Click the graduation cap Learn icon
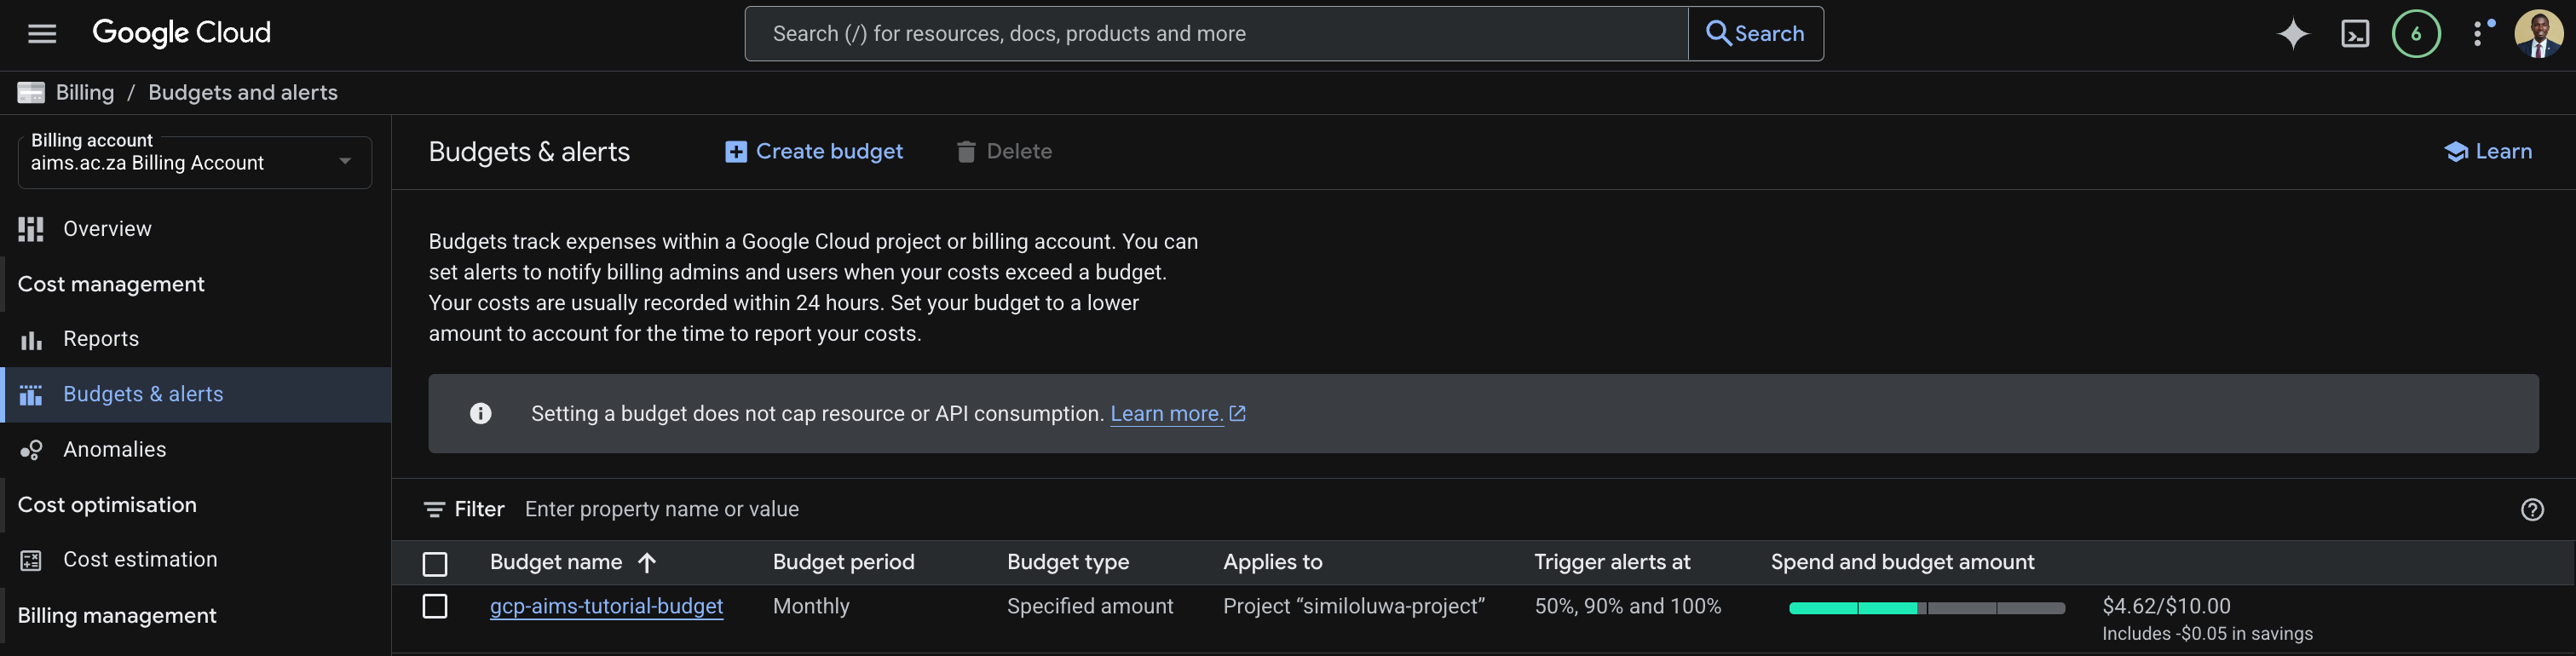The width and height of the screenshot is (2576, 656). tap(2456, 152)
